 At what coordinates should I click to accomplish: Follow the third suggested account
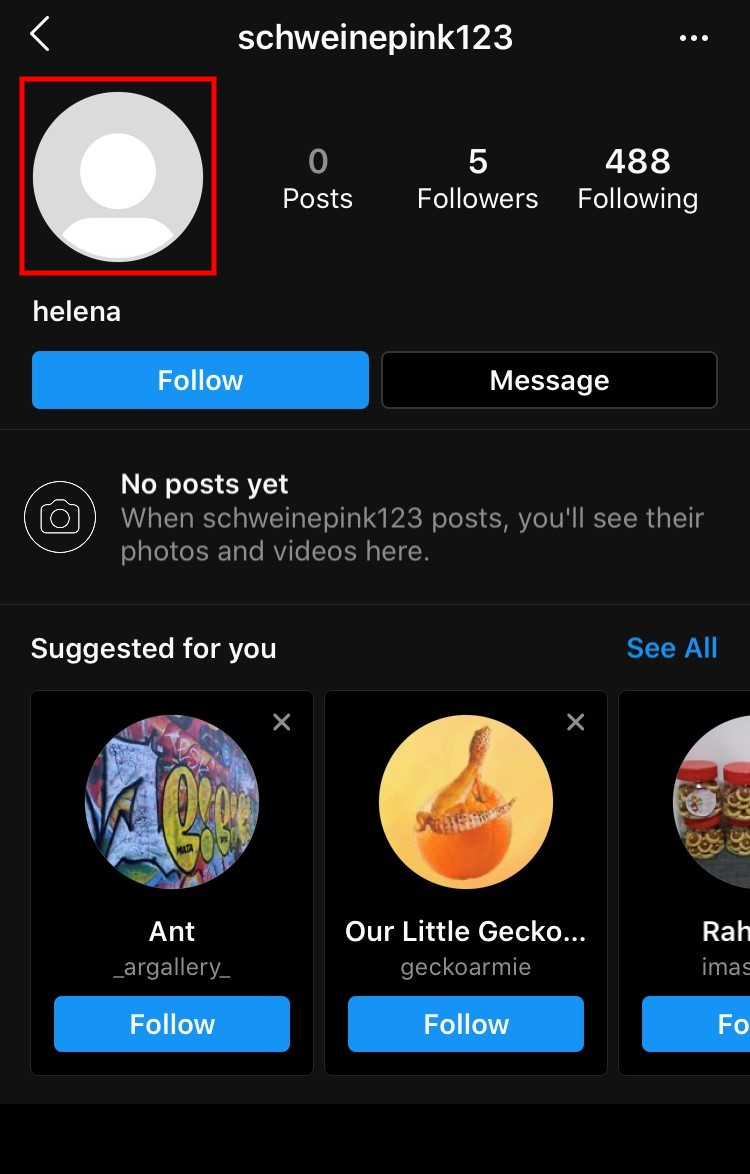tap(700, 1024)
